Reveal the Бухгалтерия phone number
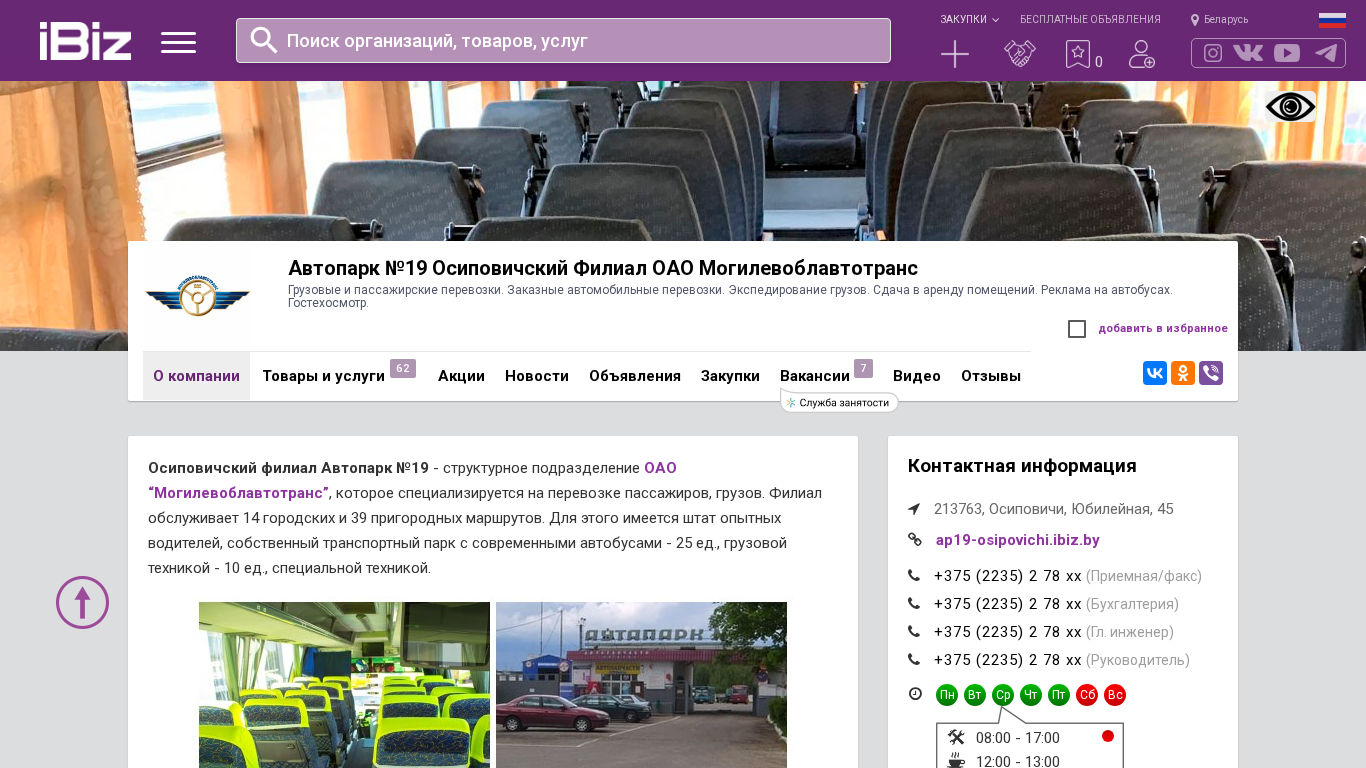Screen dimensions: 1366x768 pyautogui.click(x=1008, y=604)
